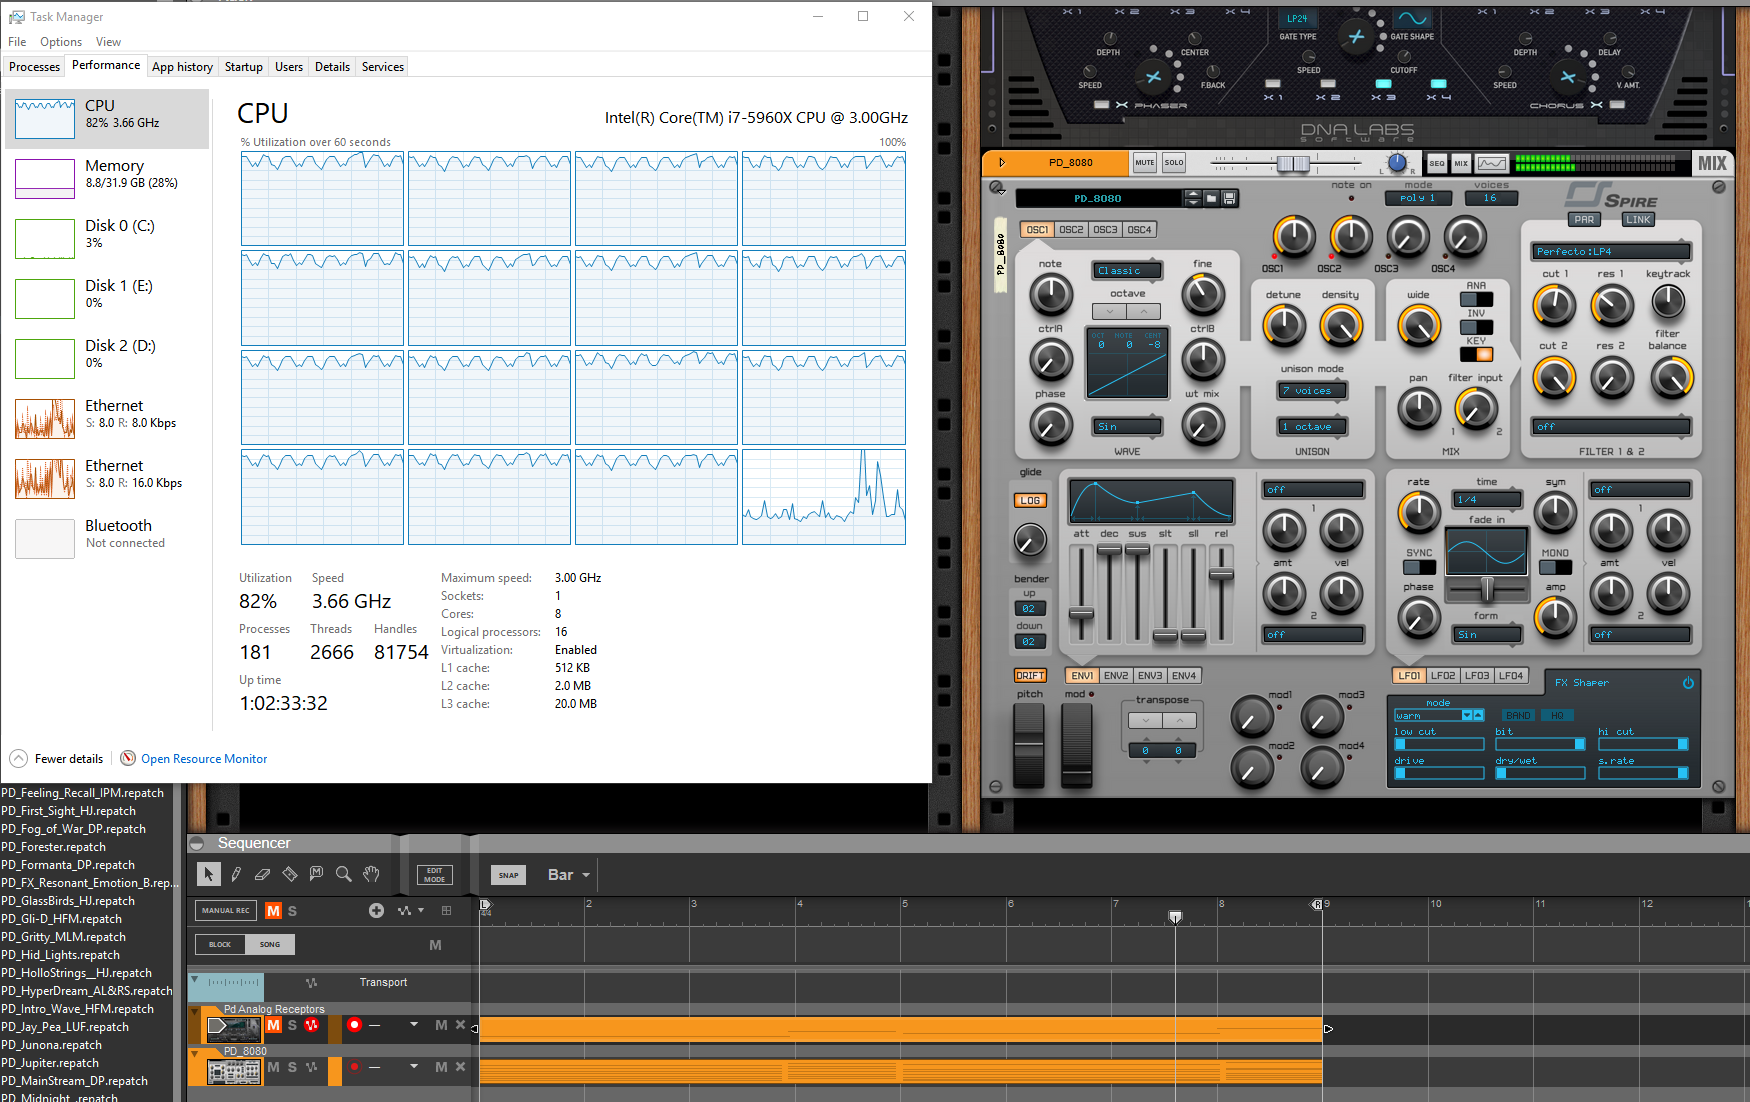This screenshot has width=1750, height=1102.
Task: Select the mute tool in Sequencer
Action: 316,874
